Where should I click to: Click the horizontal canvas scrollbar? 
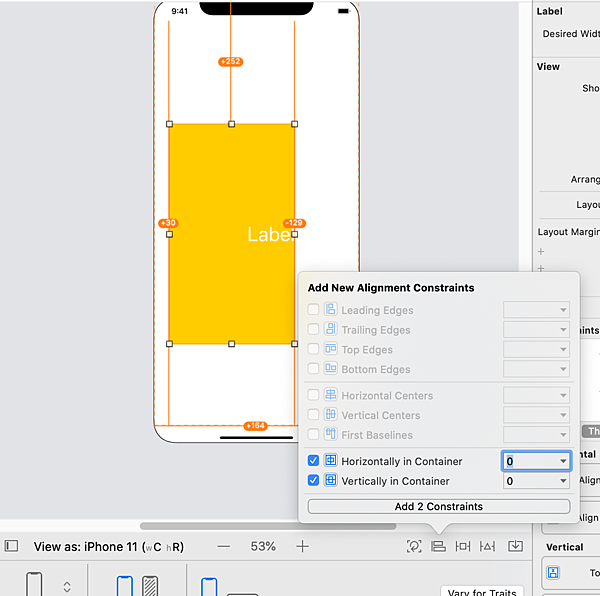220,526
